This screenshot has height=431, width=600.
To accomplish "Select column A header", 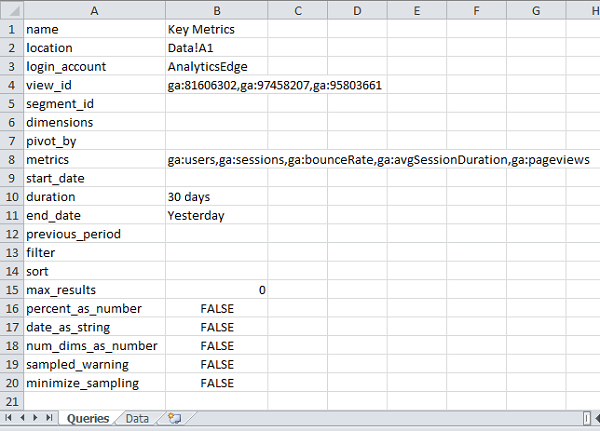I will click(95, 10).
